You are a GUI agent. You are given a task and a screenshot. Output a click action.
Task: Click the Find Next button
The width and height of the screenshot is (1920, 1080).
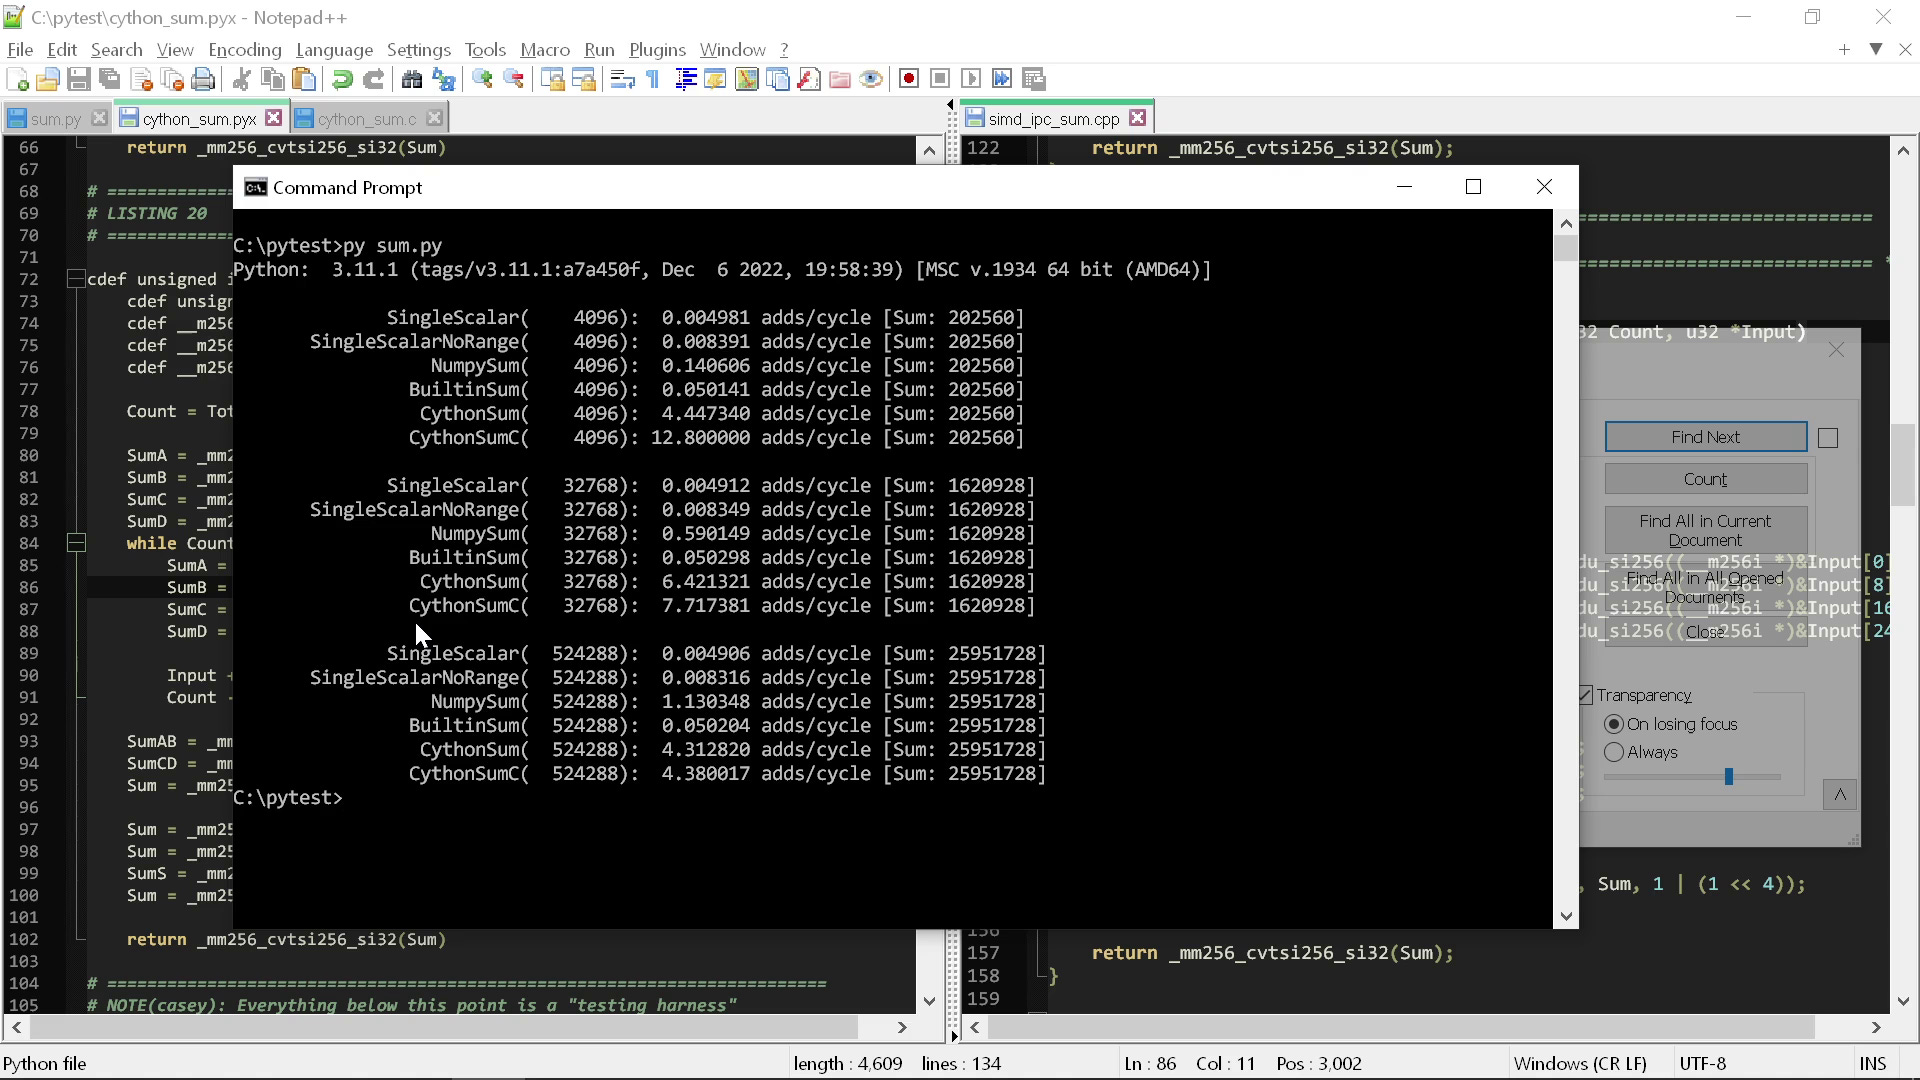pos(1705,437)
